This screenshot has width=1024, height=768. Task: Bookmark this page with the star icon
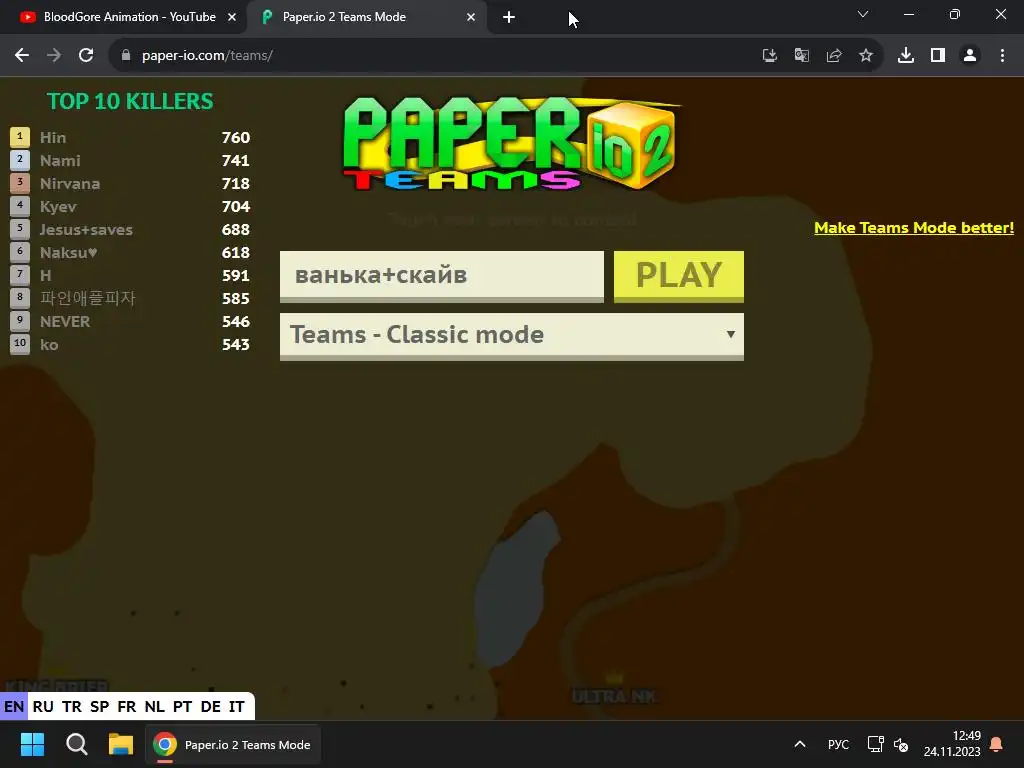[866, 56]
